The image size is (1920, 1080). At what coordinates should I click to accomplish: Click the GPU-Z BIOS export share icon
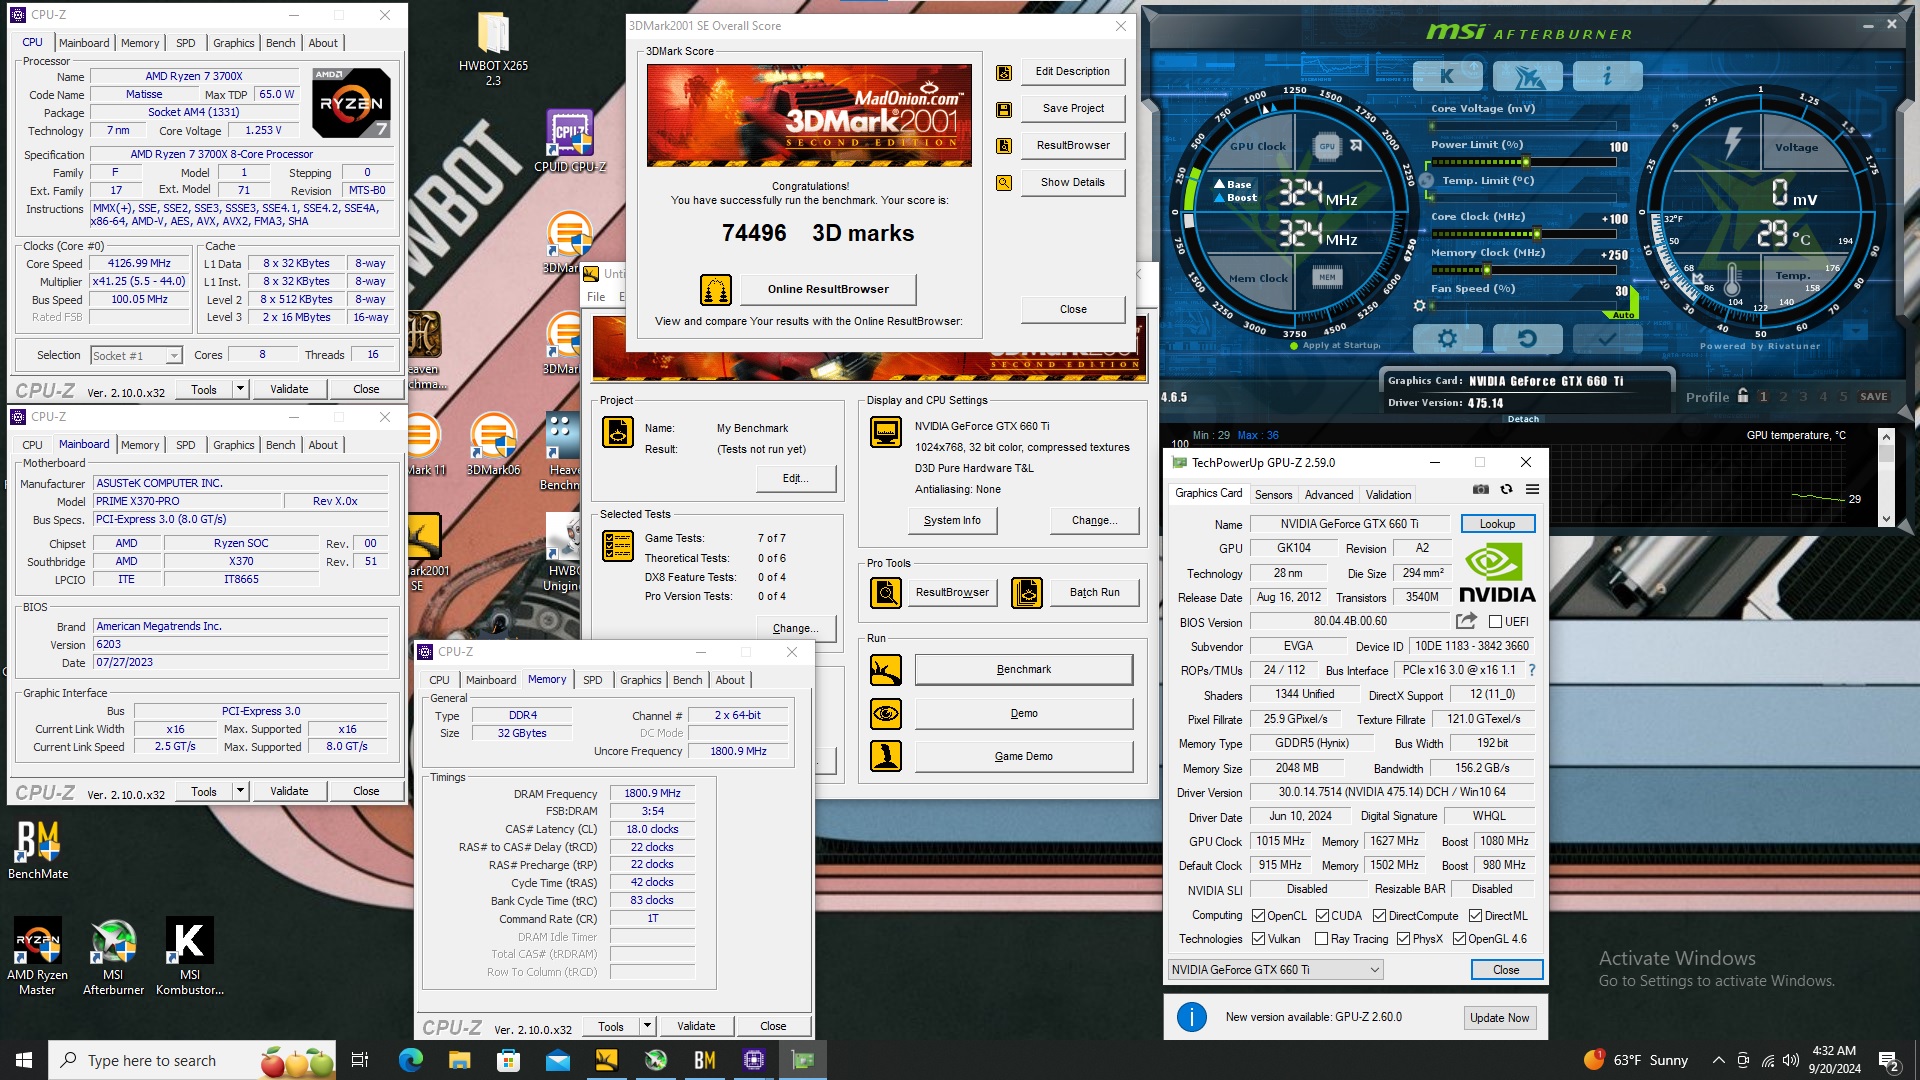[x=1466, y=621]
